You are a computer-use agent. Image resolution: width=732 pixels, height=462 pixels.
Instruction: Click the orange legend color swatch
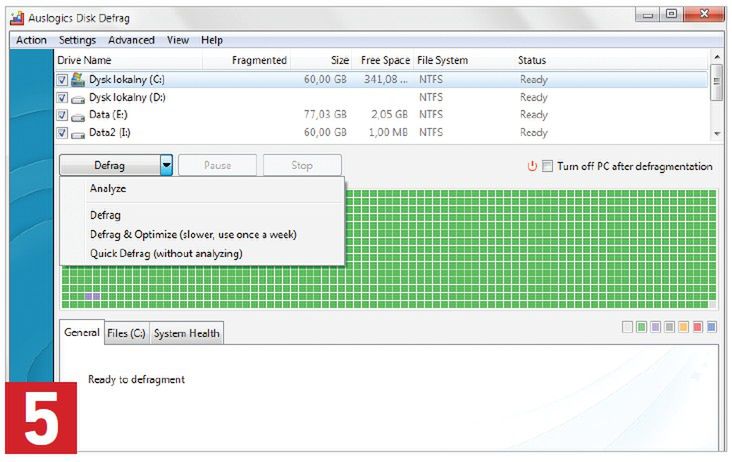click(683, 327)
